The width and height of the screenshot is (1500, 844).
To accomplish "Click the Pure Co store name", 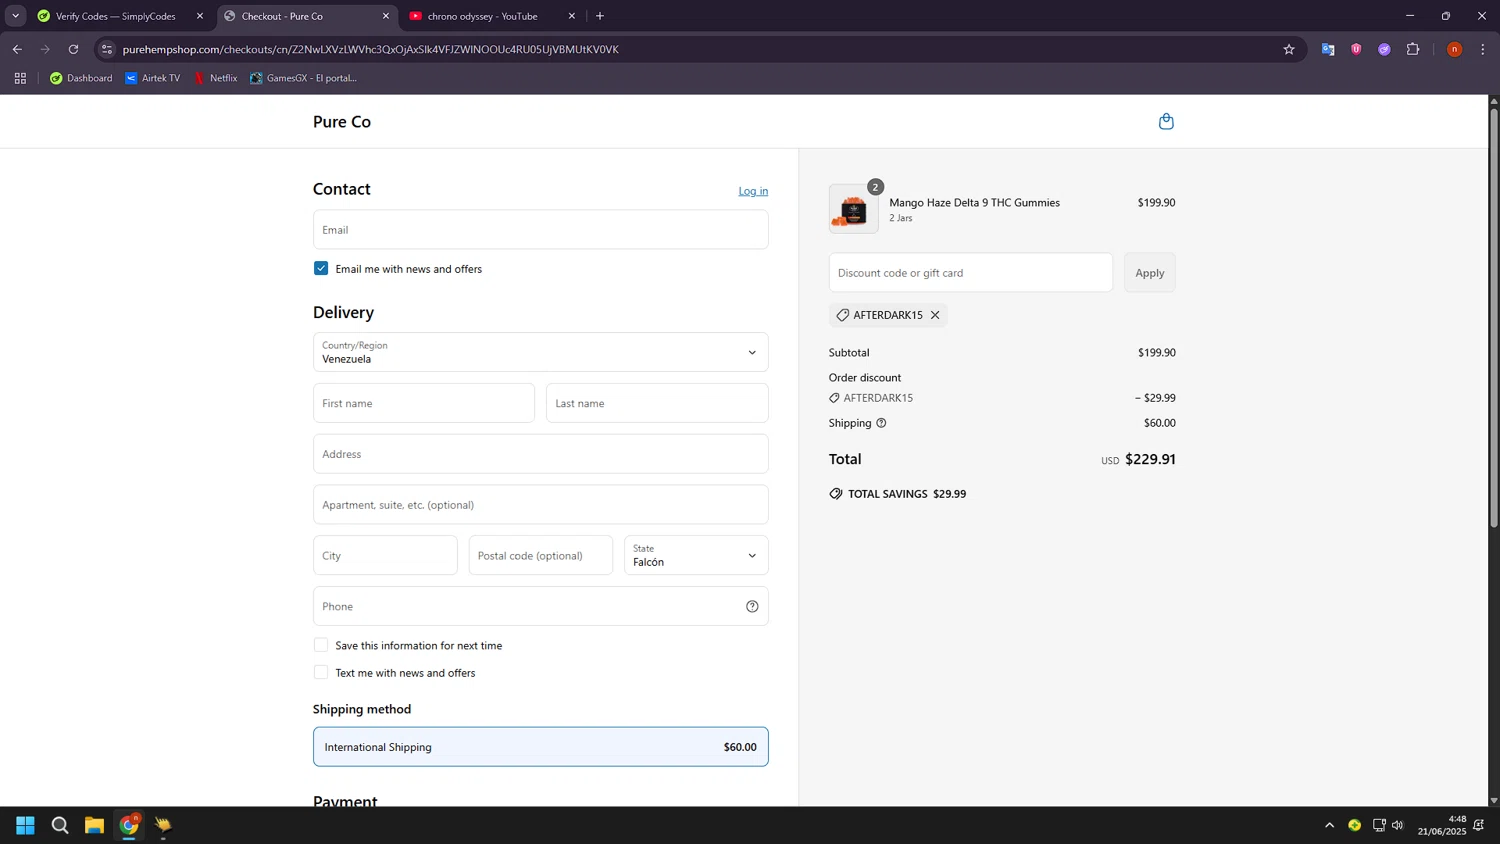I will 342,122.
